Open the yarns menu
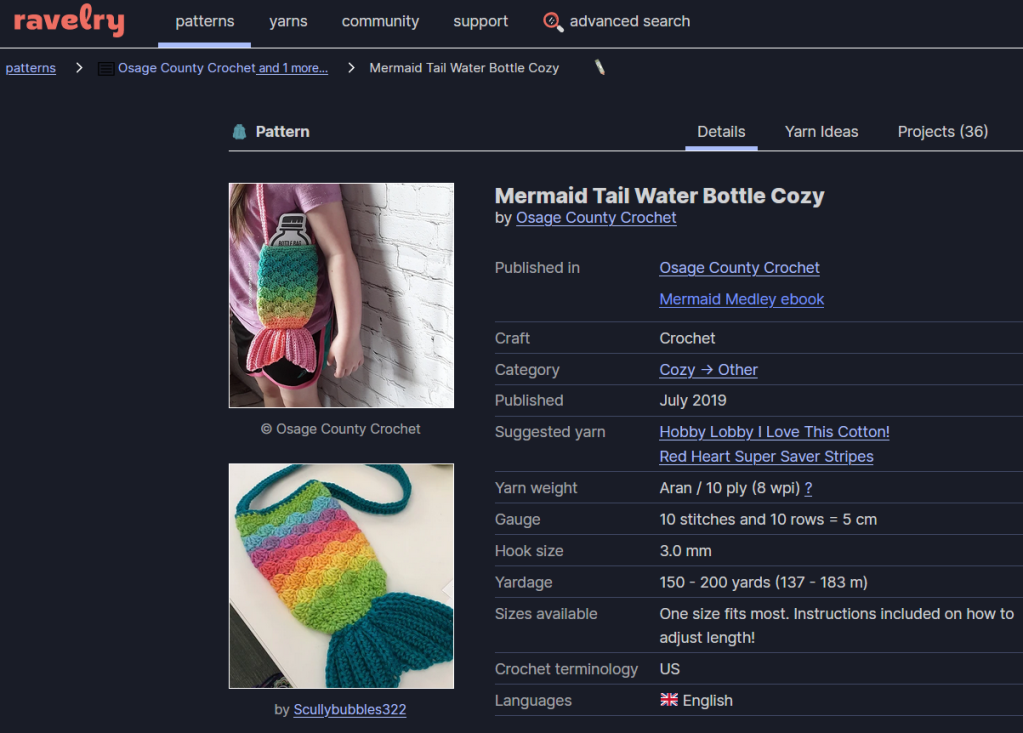This screenshot has height=733, width=1023. (x=288, y=21)
